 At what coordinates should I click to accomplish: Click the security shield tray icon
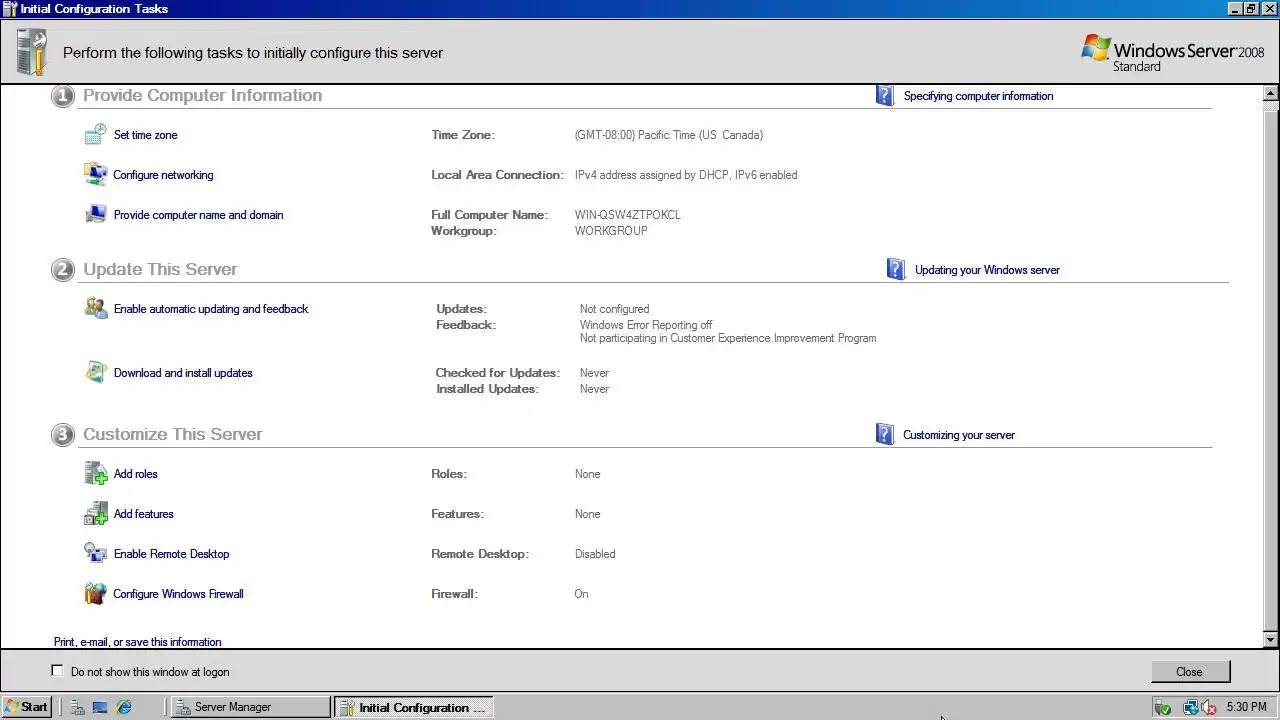[1163, 707]
